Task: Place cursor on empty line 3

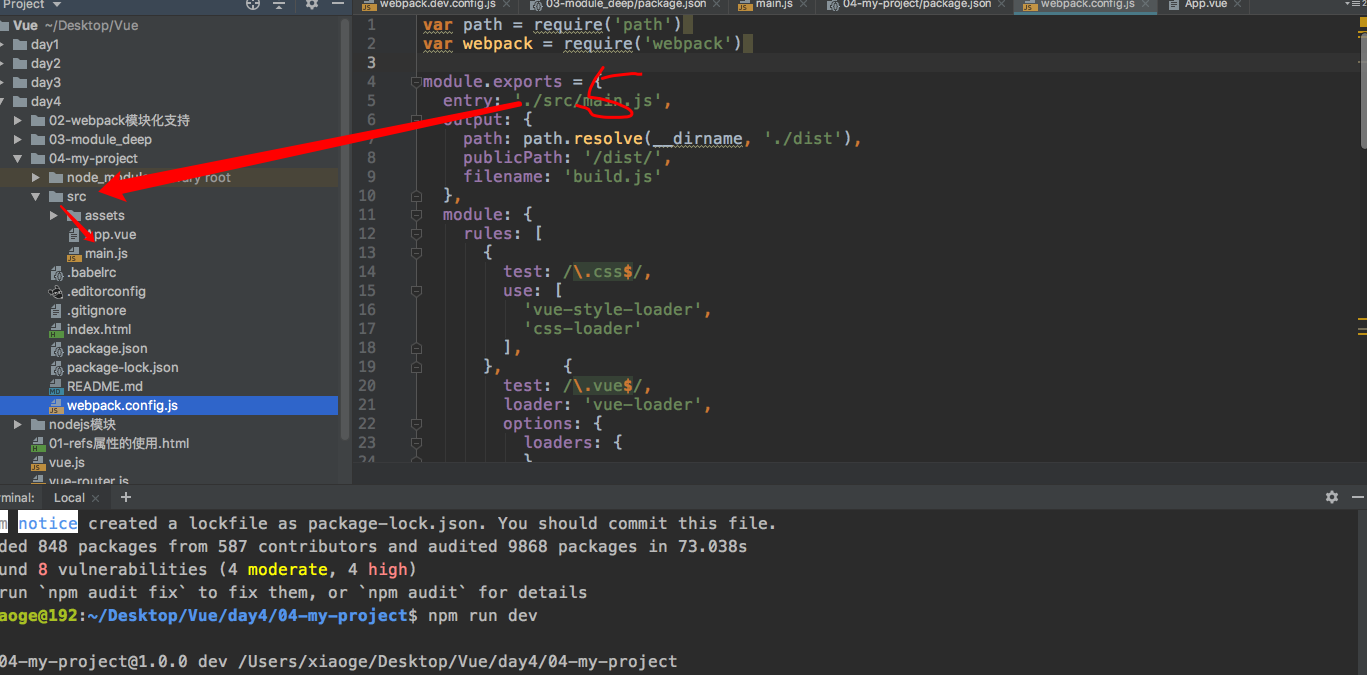Action: click(x=890, y=63)
